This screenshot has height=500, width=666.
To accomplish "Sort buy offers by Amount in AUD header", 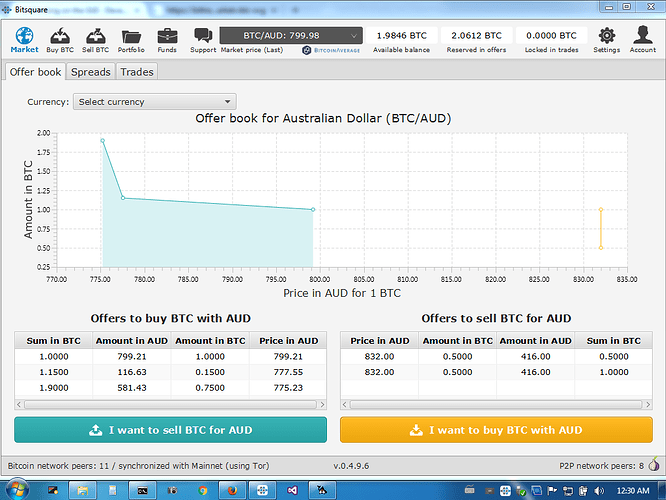I will click(x=132, y=341).
